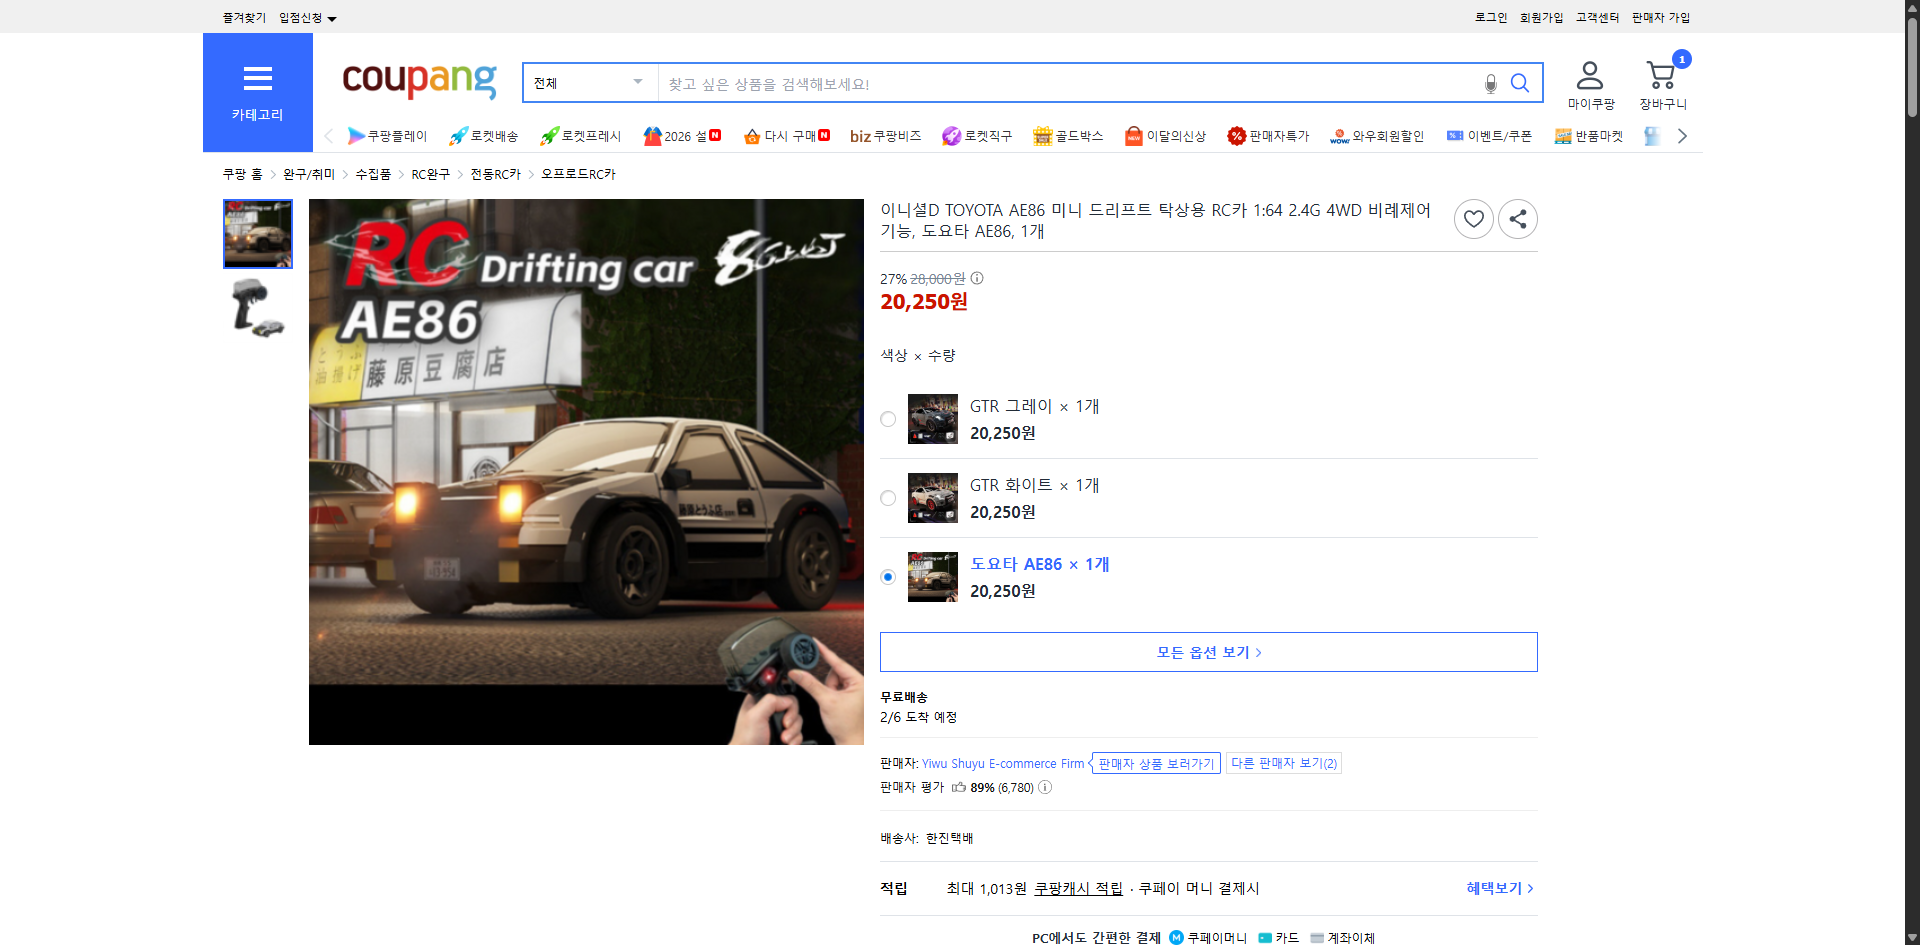Click the right arrow to show more categories
Viewport: 1920px width, 945px height.
click(x=1682, y=136)
